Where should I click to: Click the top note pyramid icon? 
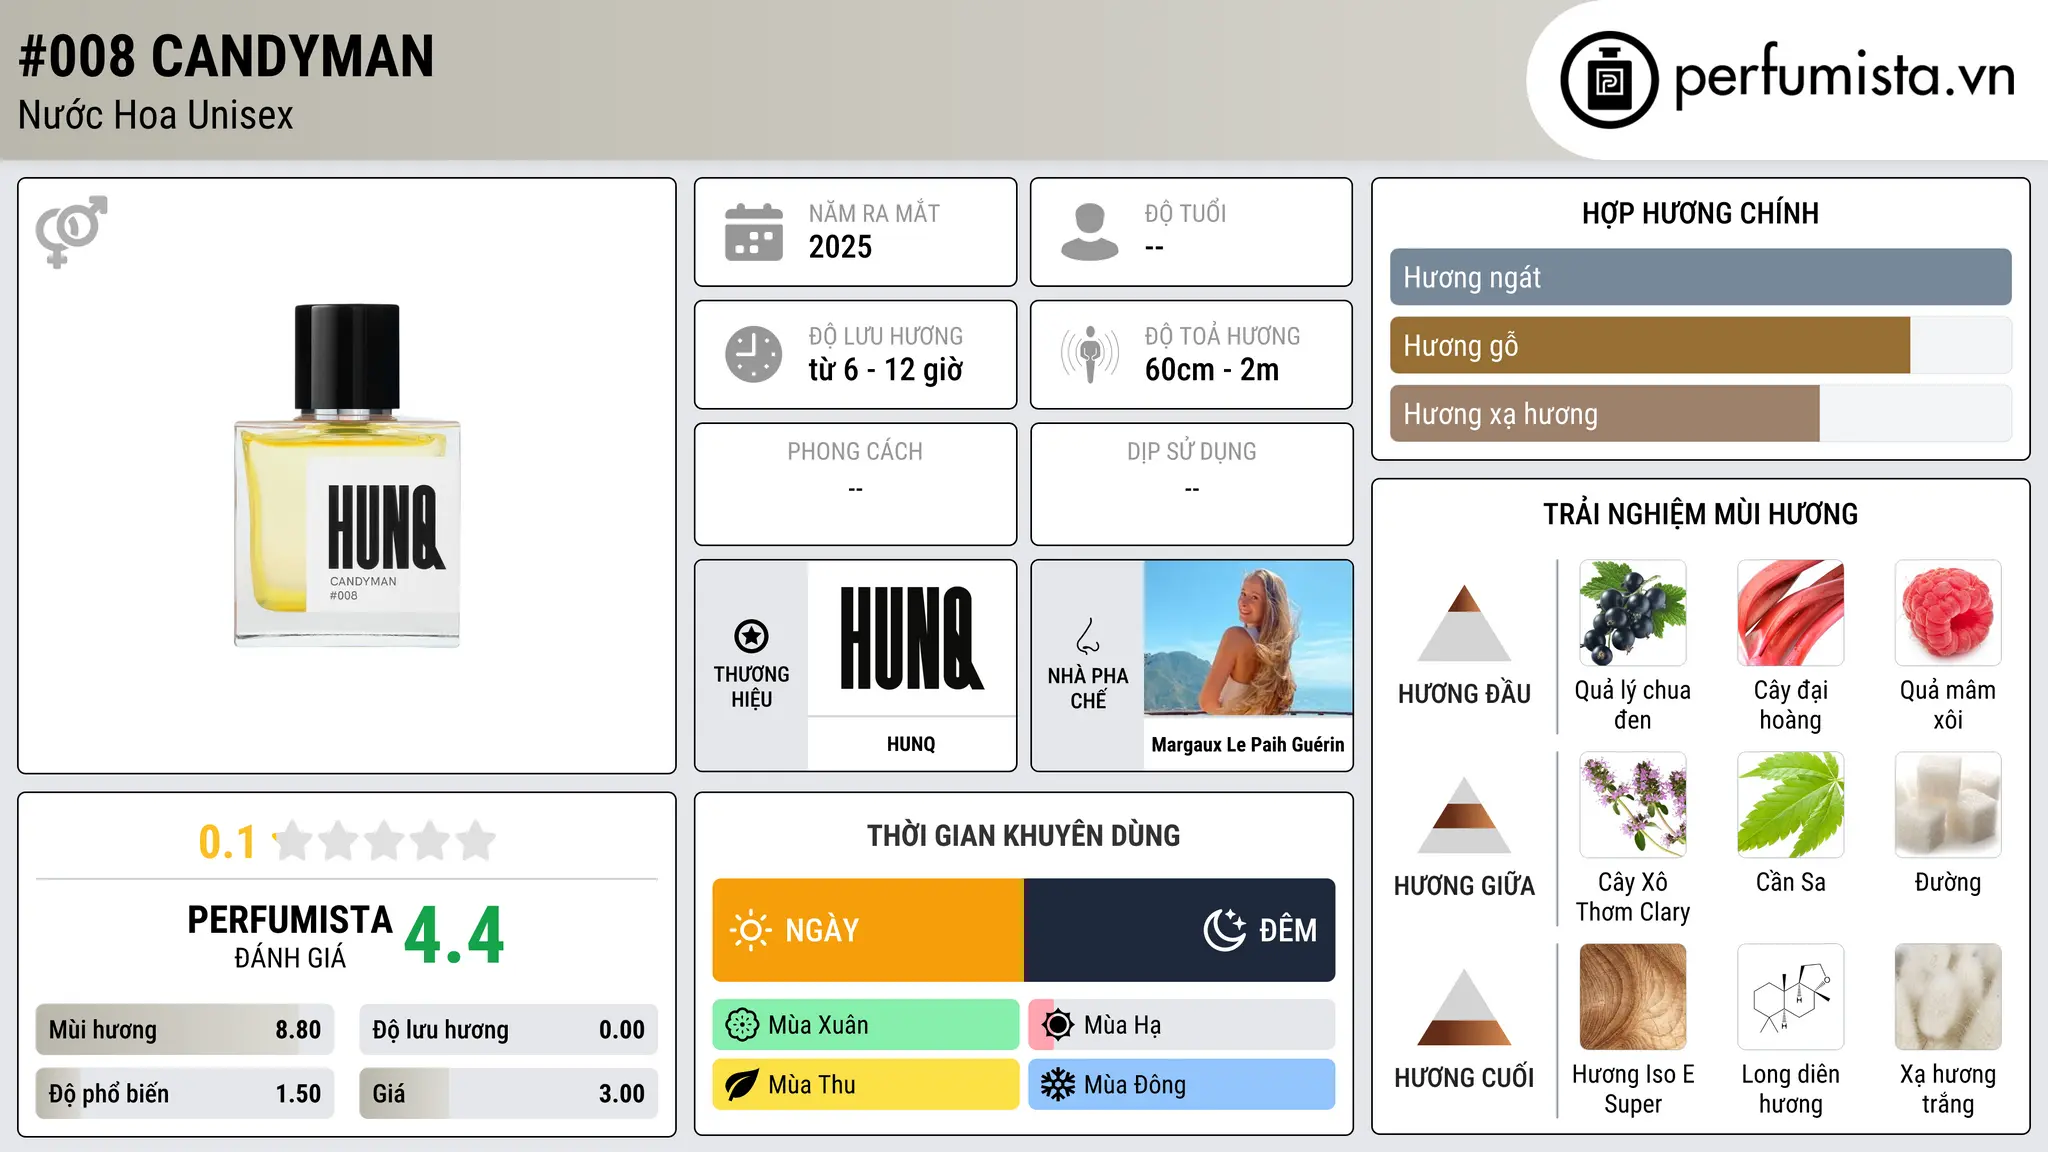[x=1465, y=623]
